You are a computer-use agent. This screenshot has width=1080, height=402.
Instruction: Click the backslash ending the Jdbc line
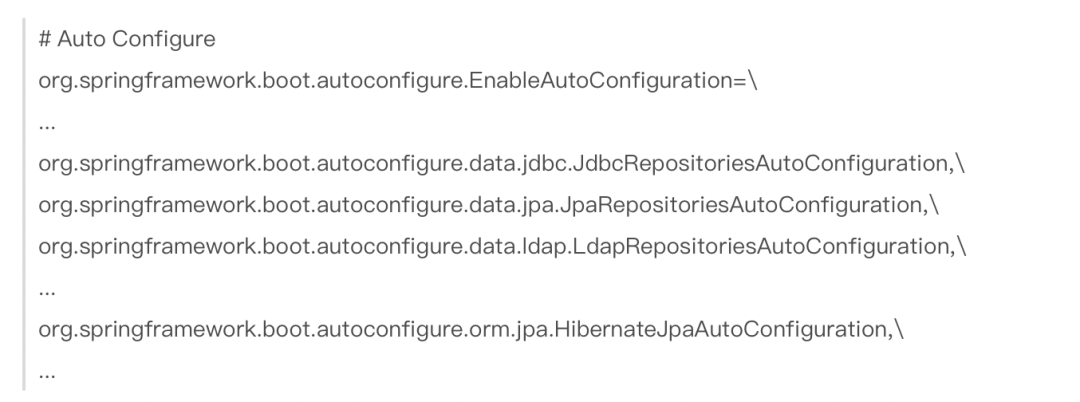click(x=959, y=164)
